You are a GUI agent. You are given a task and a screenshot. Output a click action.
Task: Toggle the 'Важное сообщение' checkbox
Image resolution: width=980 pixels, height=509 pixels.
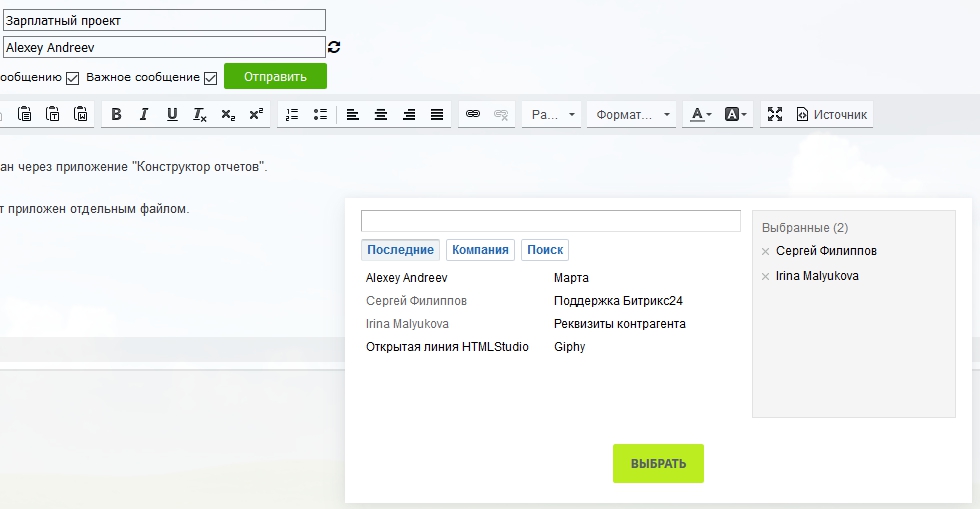pos(211,78)
